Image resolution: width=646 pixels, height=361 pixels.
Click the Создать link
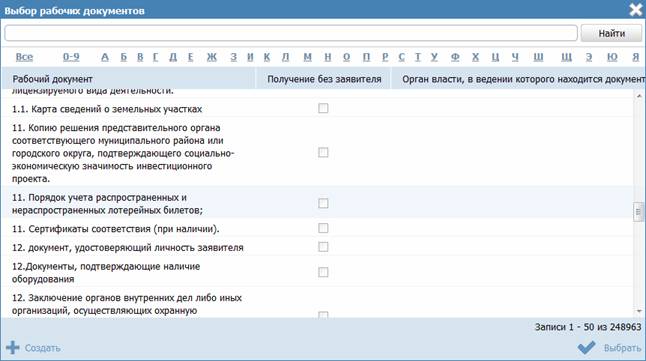[x=42, y=348]
